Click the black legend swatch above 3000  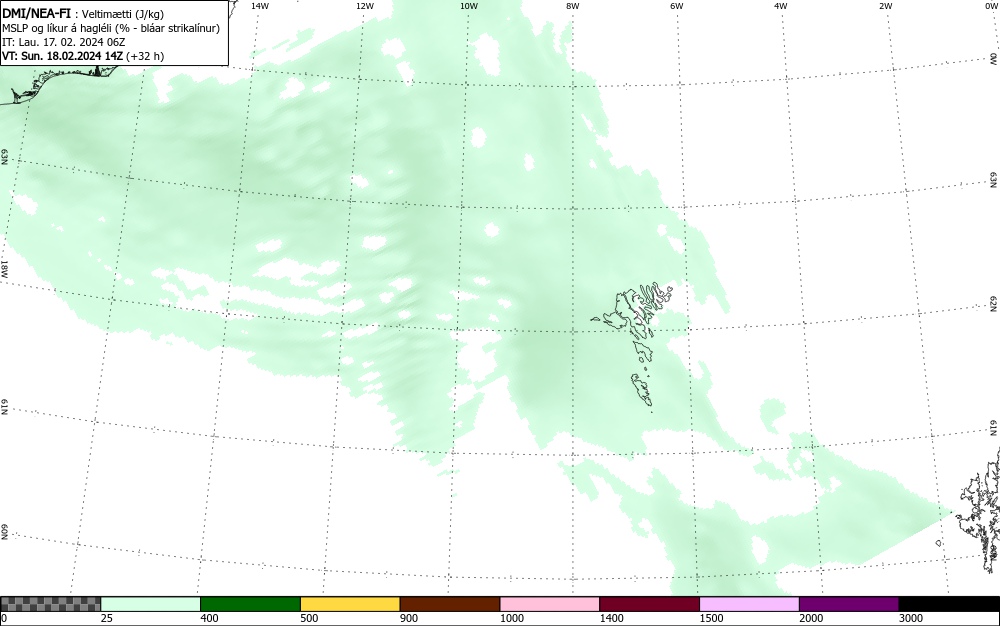tap(949, 604)
